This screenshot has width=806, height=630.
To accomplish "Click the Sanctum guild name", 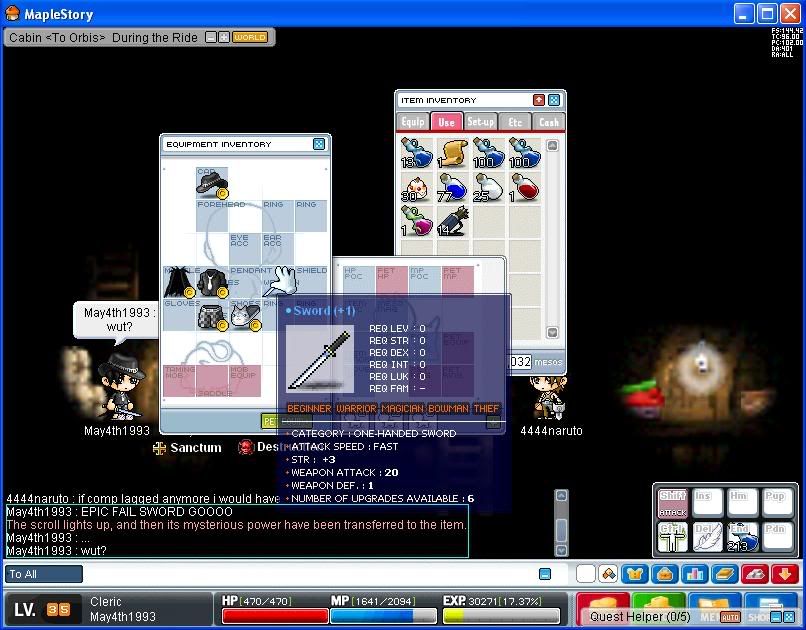I will (196, 448).
